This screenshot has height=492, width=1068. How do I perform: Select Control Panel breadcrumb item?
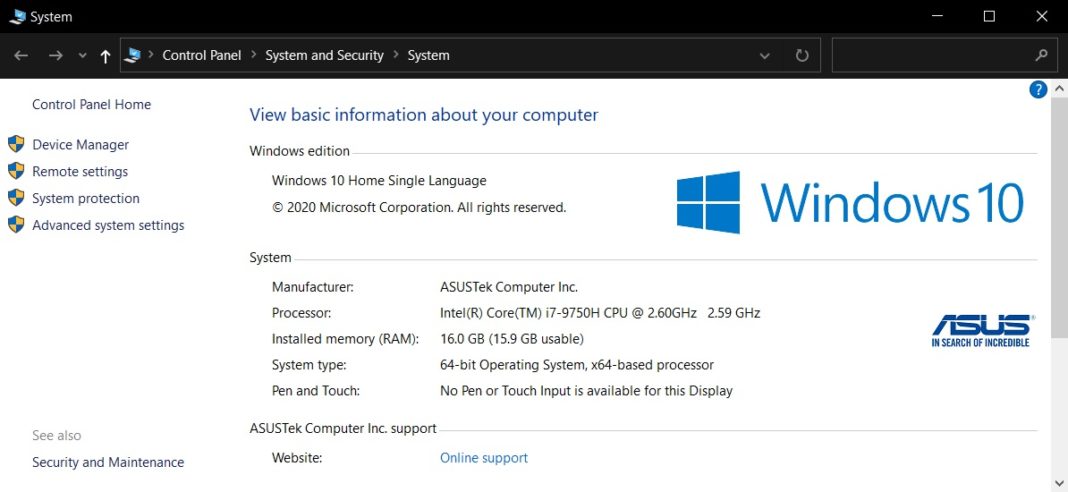[x=202, y=56]
